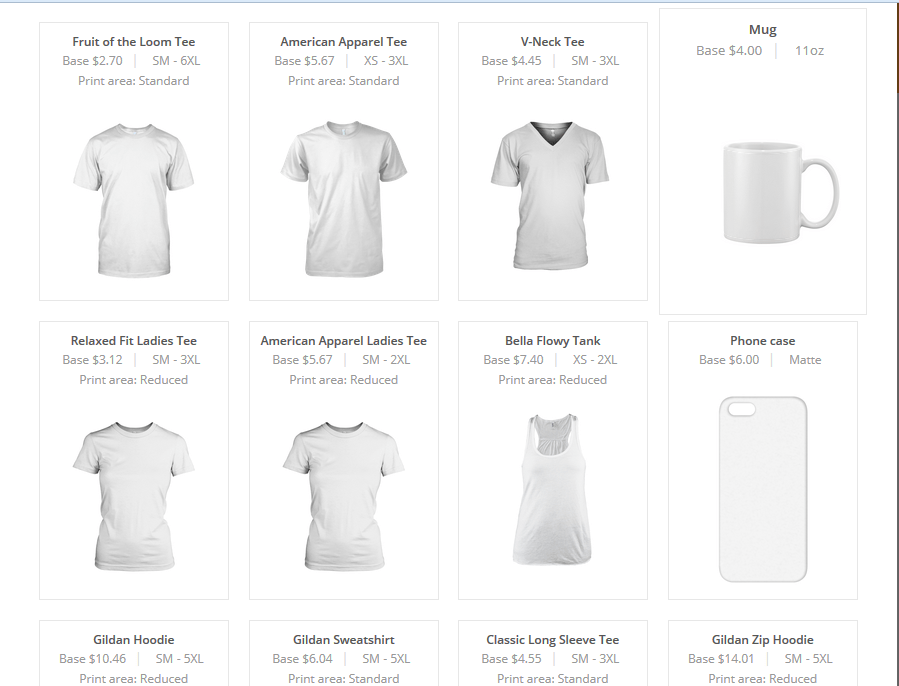The image size is (899, 686).
Task: Click "SM - 3XL" on the V-Neck Tee card
Action: (x=595, y=61)
